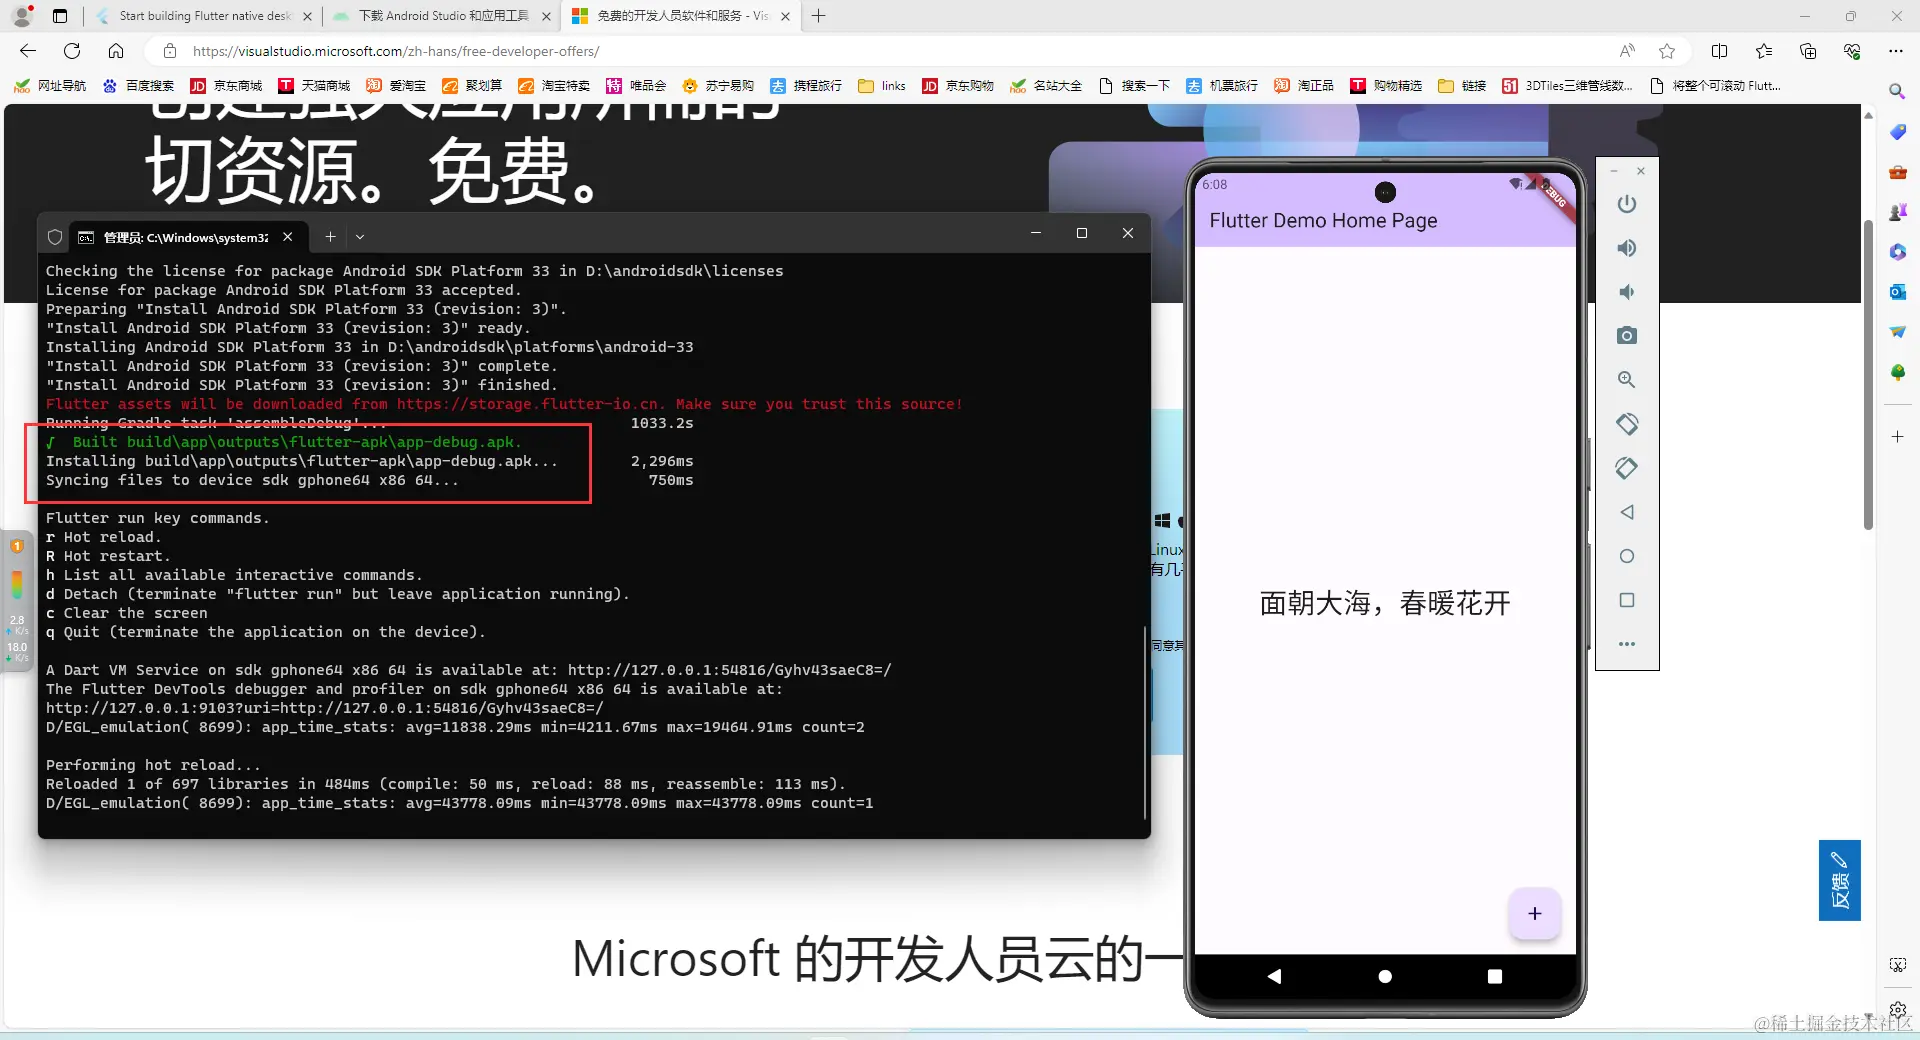
Task: Open the emulator extended controls (three dots)
Action: [x=1627, y=644]
